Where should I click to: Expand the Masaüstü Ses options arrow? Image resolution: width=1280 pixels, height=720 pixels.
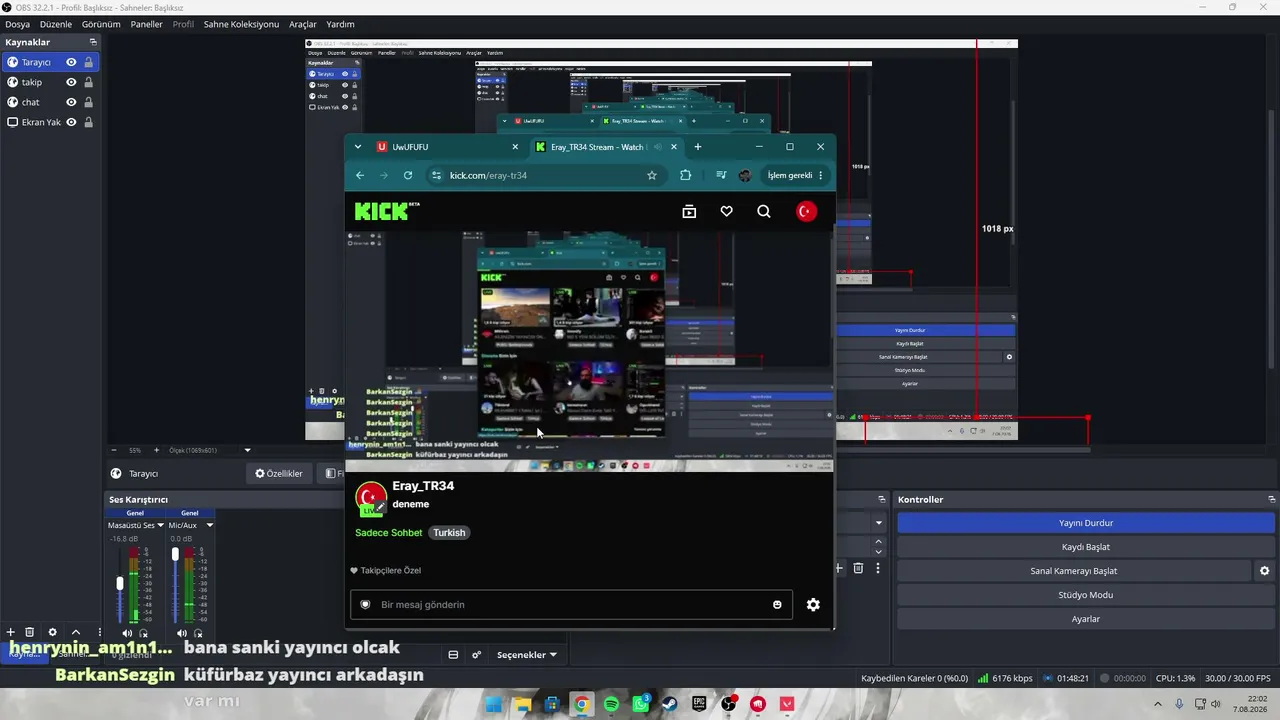[160, 525]
